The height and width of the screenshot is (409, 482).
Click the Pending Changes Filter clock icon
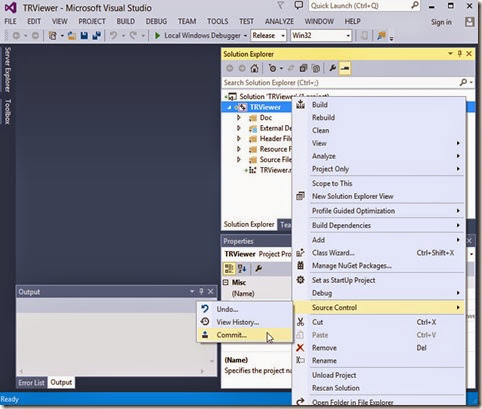coord(272,68)
